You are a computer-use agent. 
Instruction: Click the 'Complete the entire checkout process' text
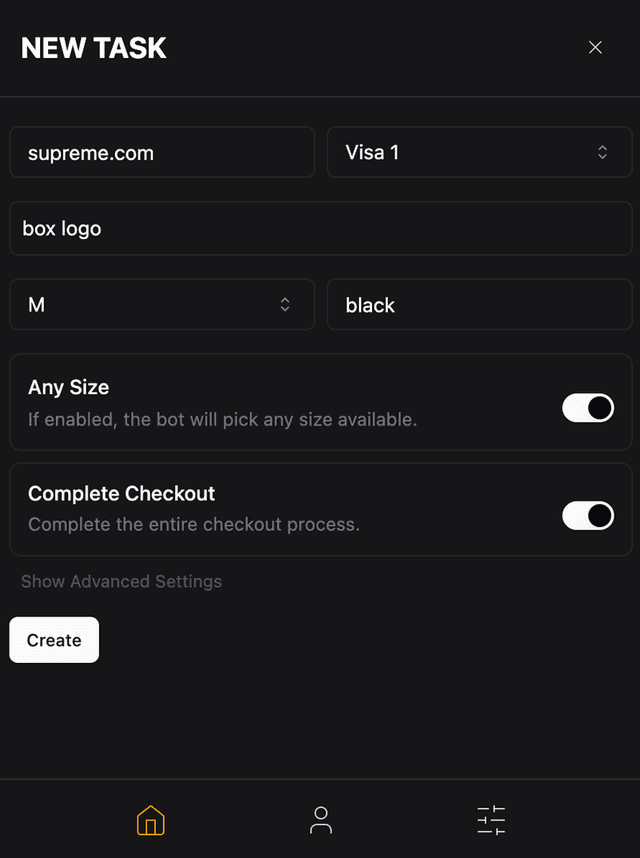point(194,524)
